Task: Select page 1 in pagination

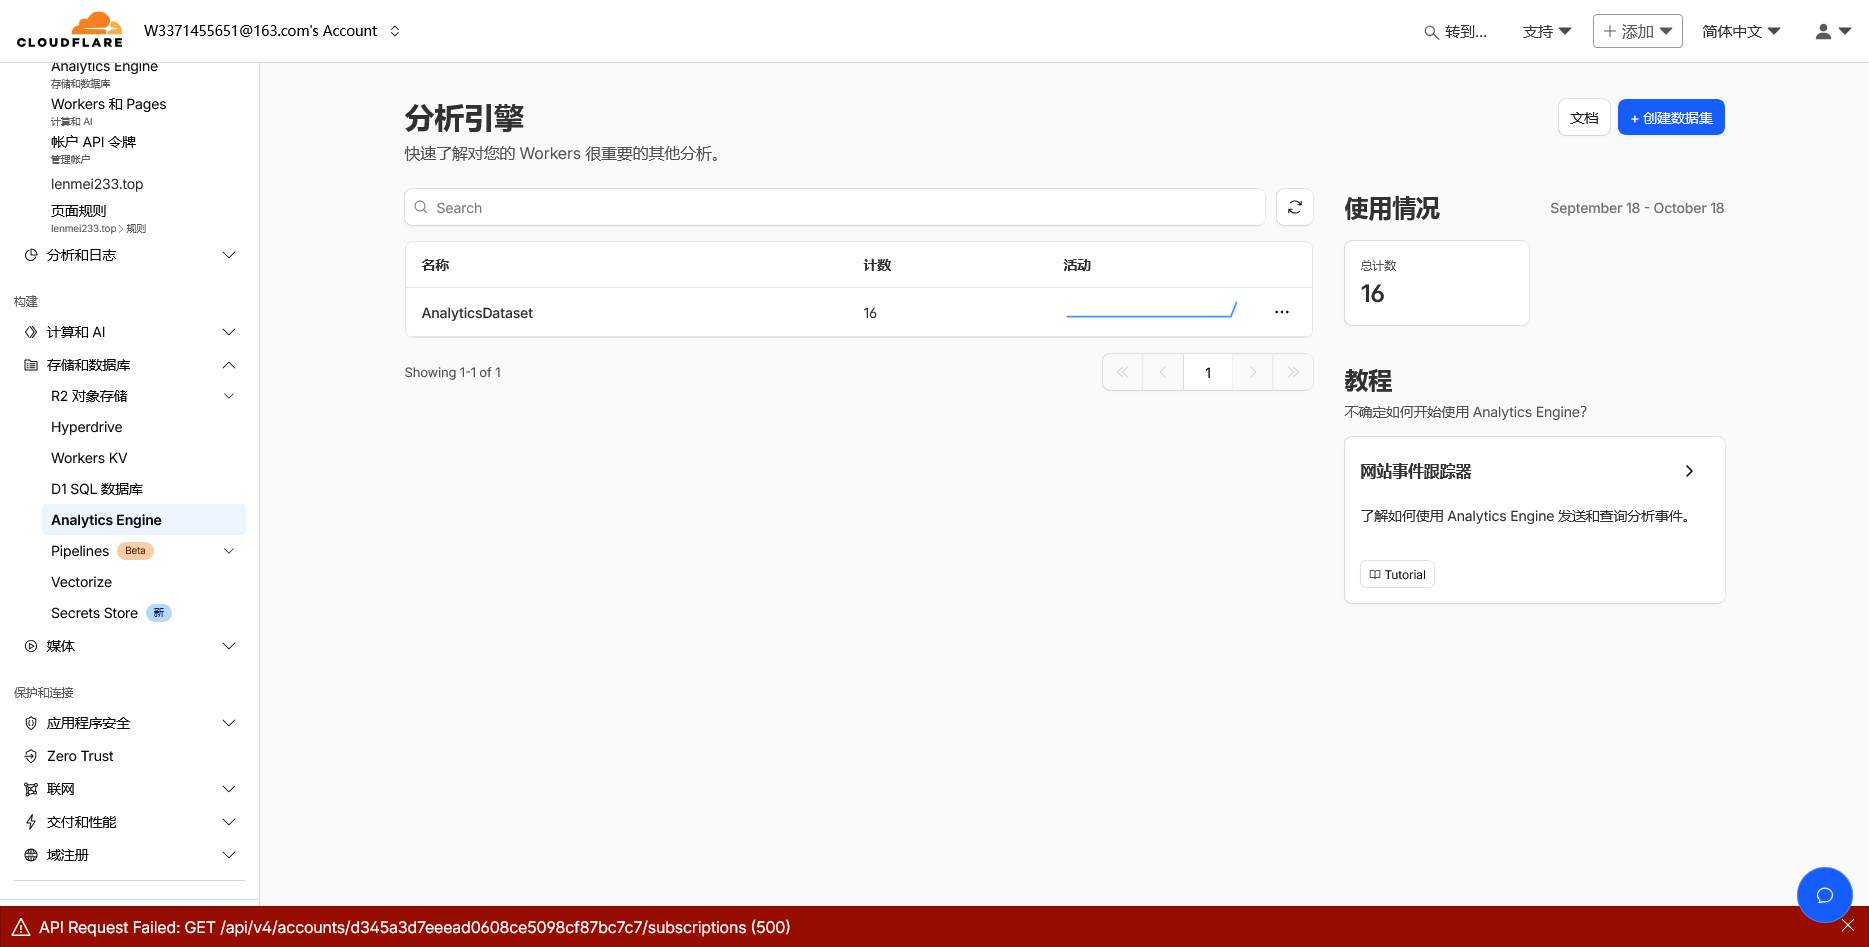Action: (1207, 371)
